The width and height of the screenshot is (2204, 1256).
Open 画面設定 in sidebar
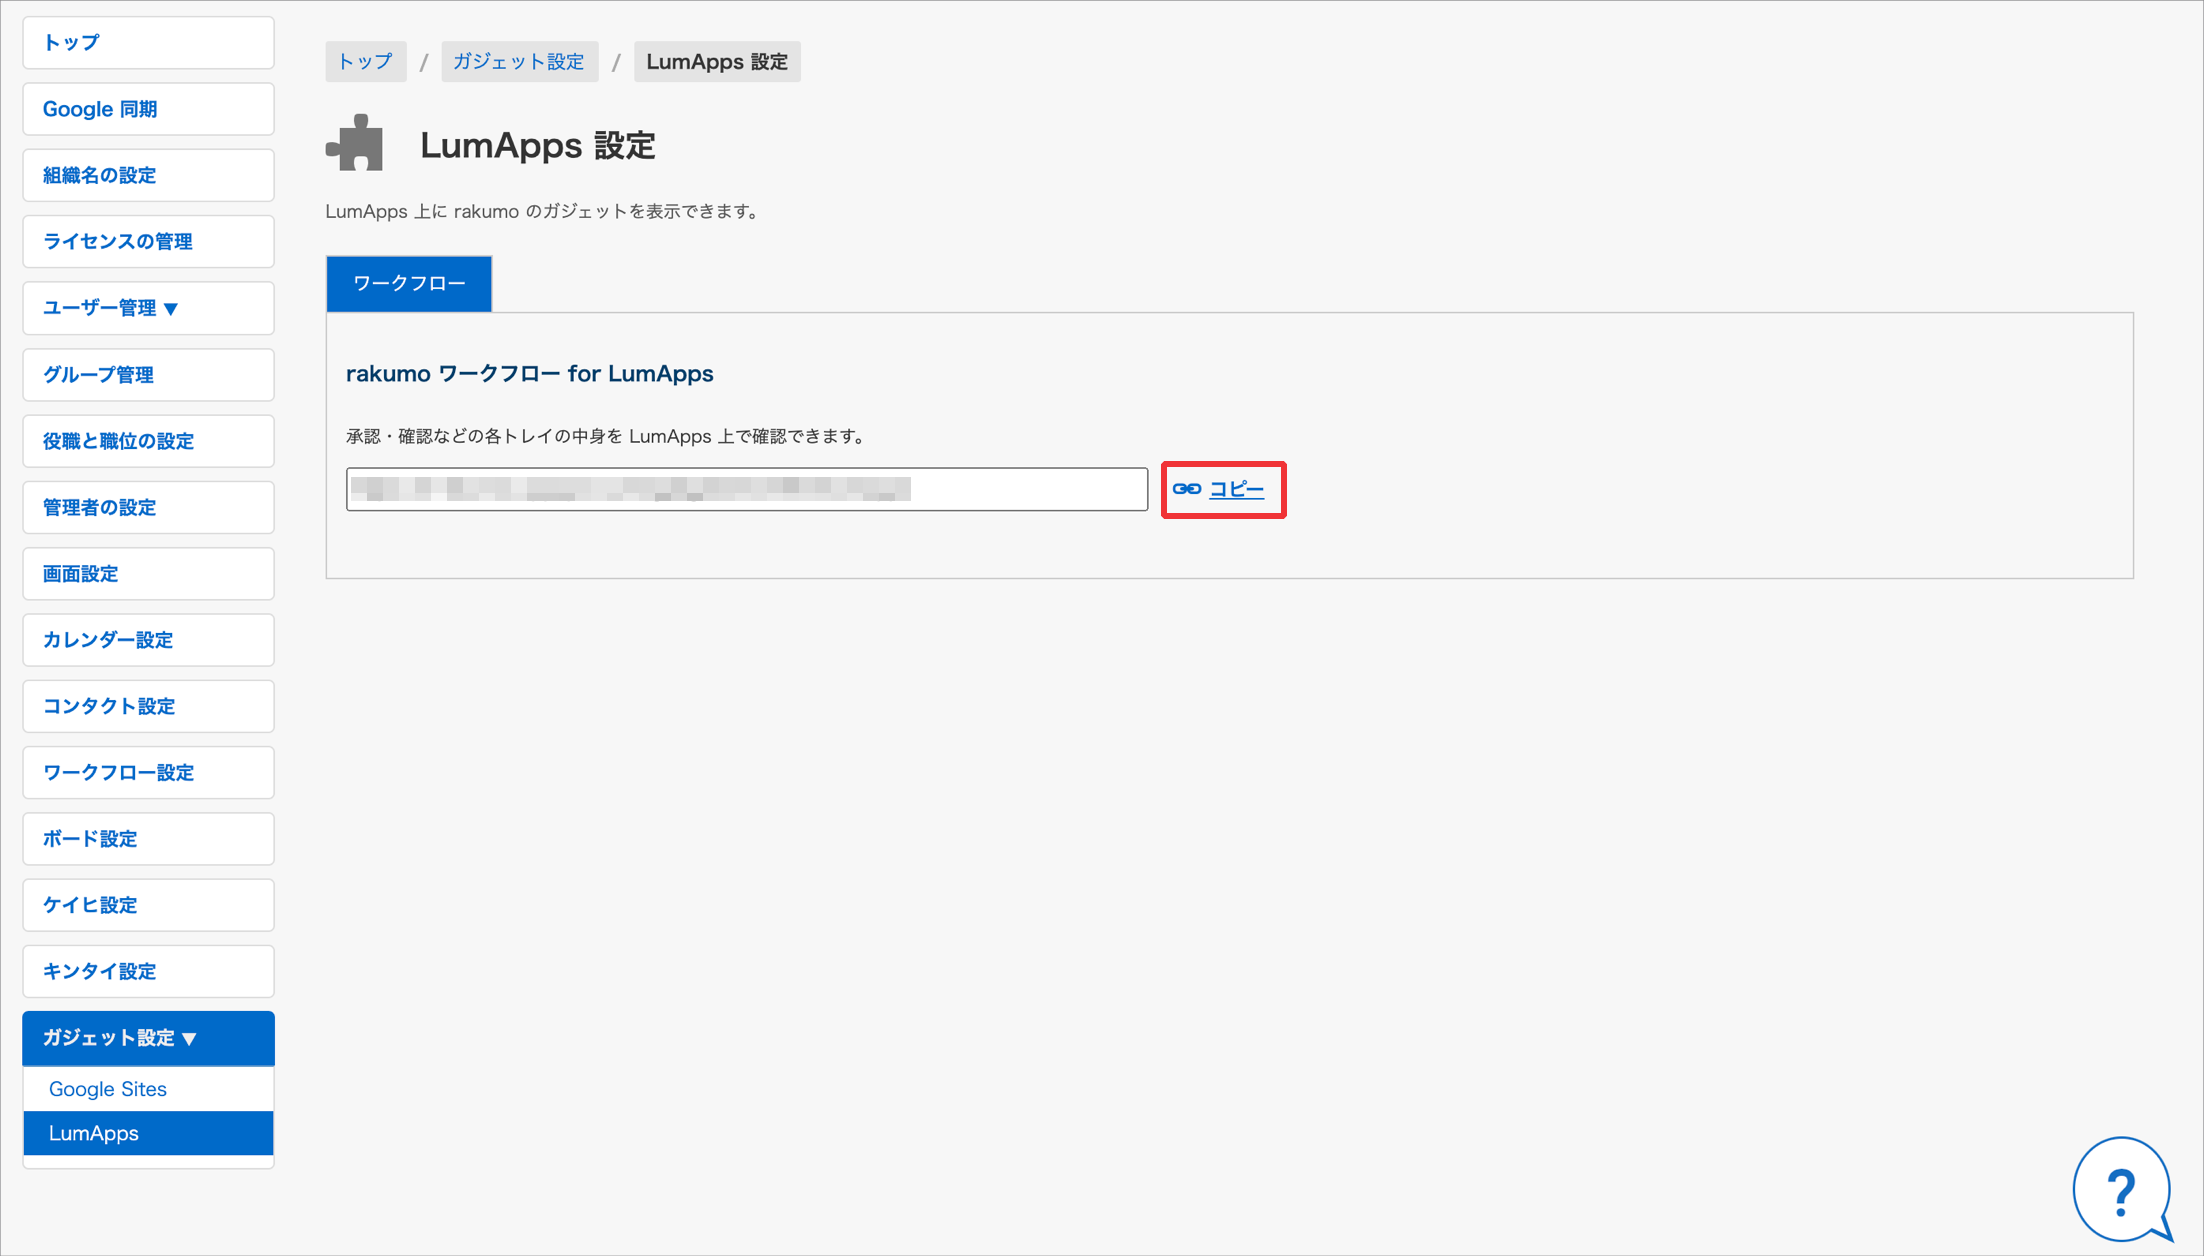pos(148,573)
